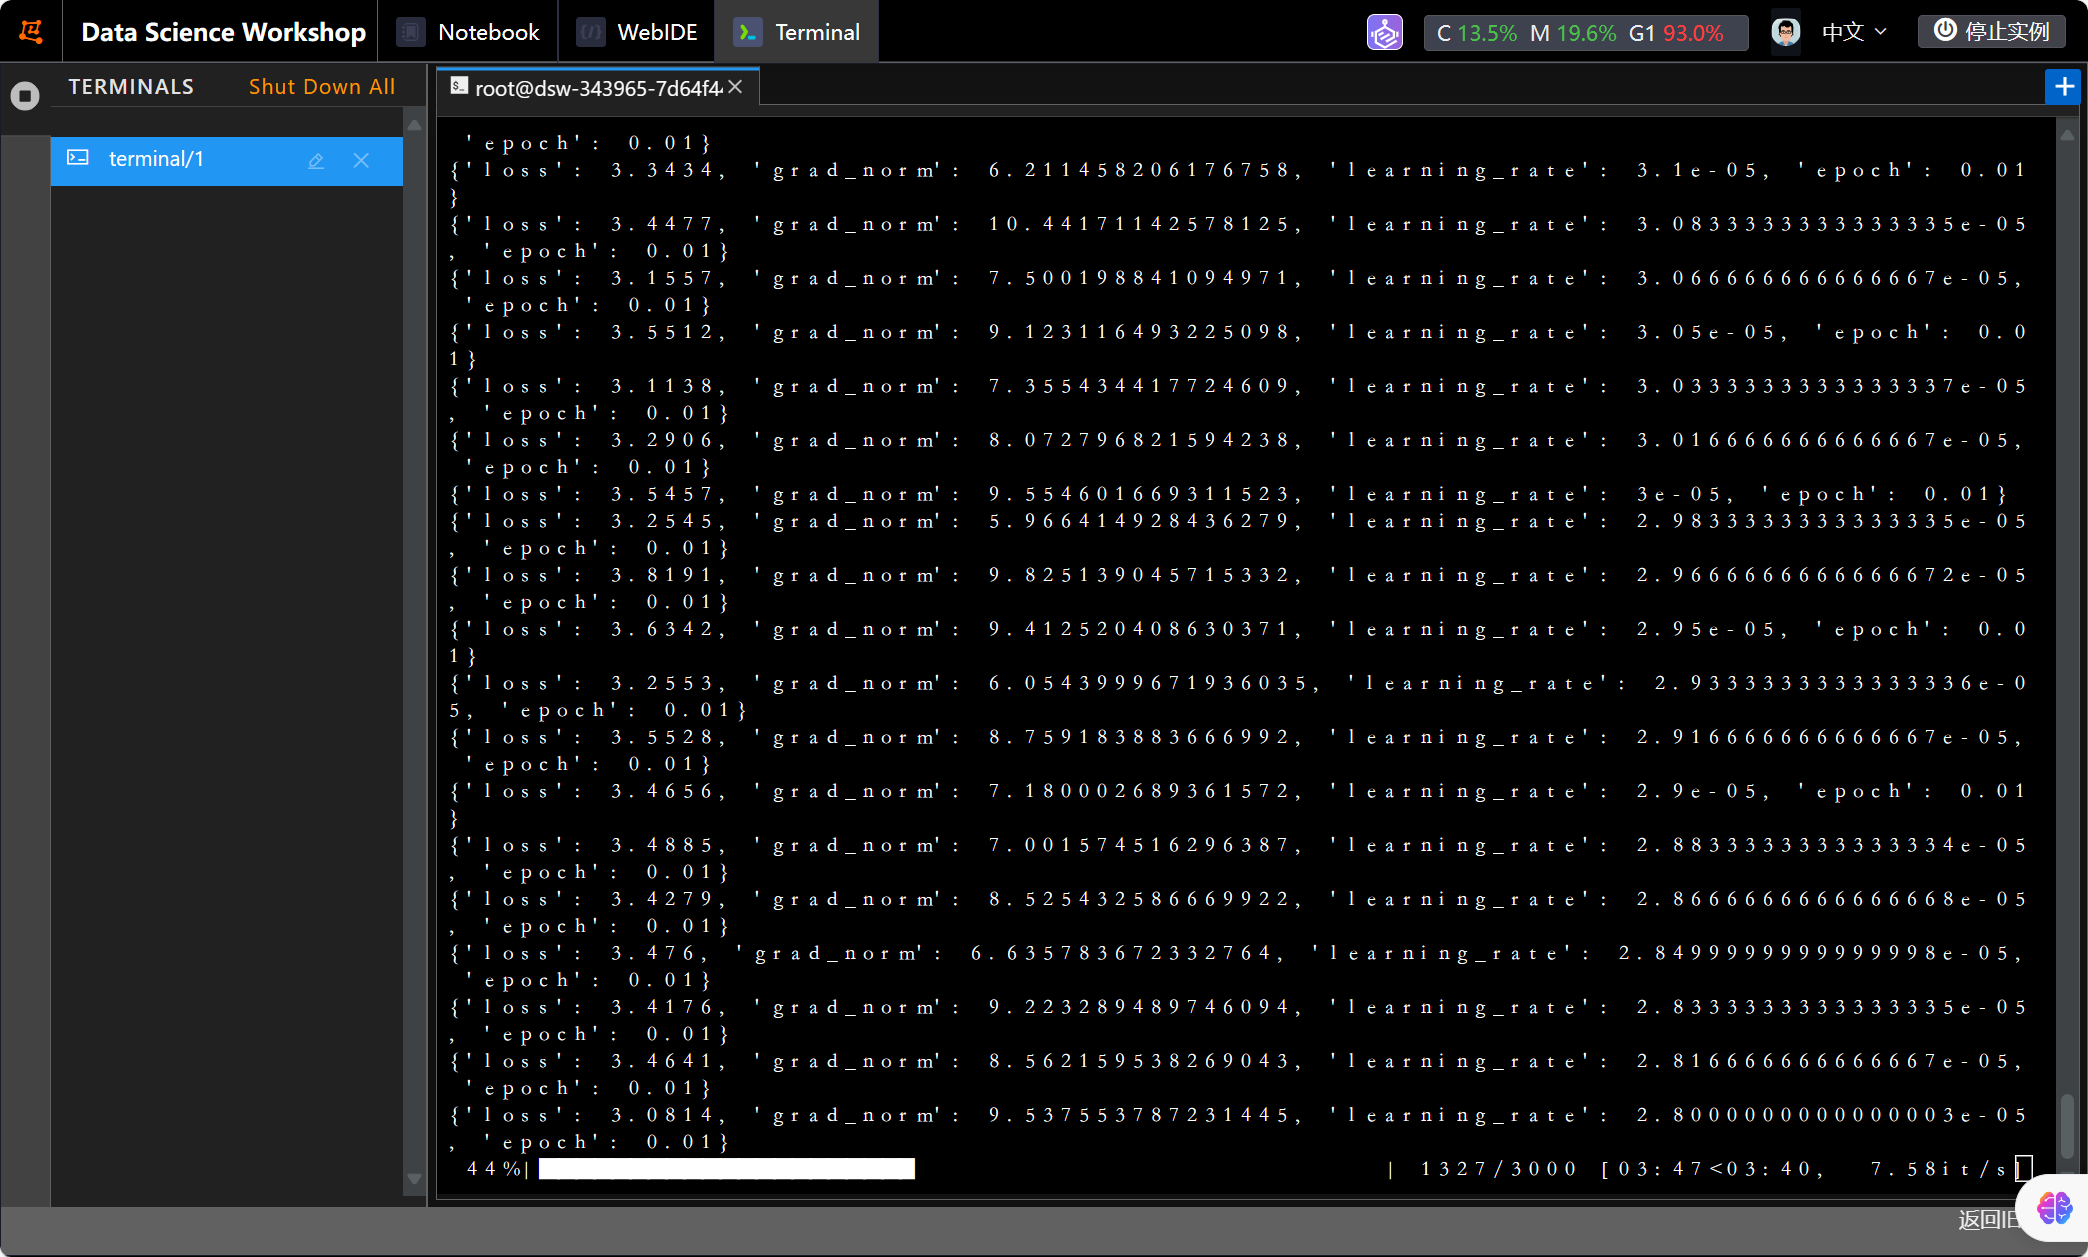Click the 返回旧 link at bottom right
Viewport: 2088px width, 1257px height.
tap(1985, 1220)
